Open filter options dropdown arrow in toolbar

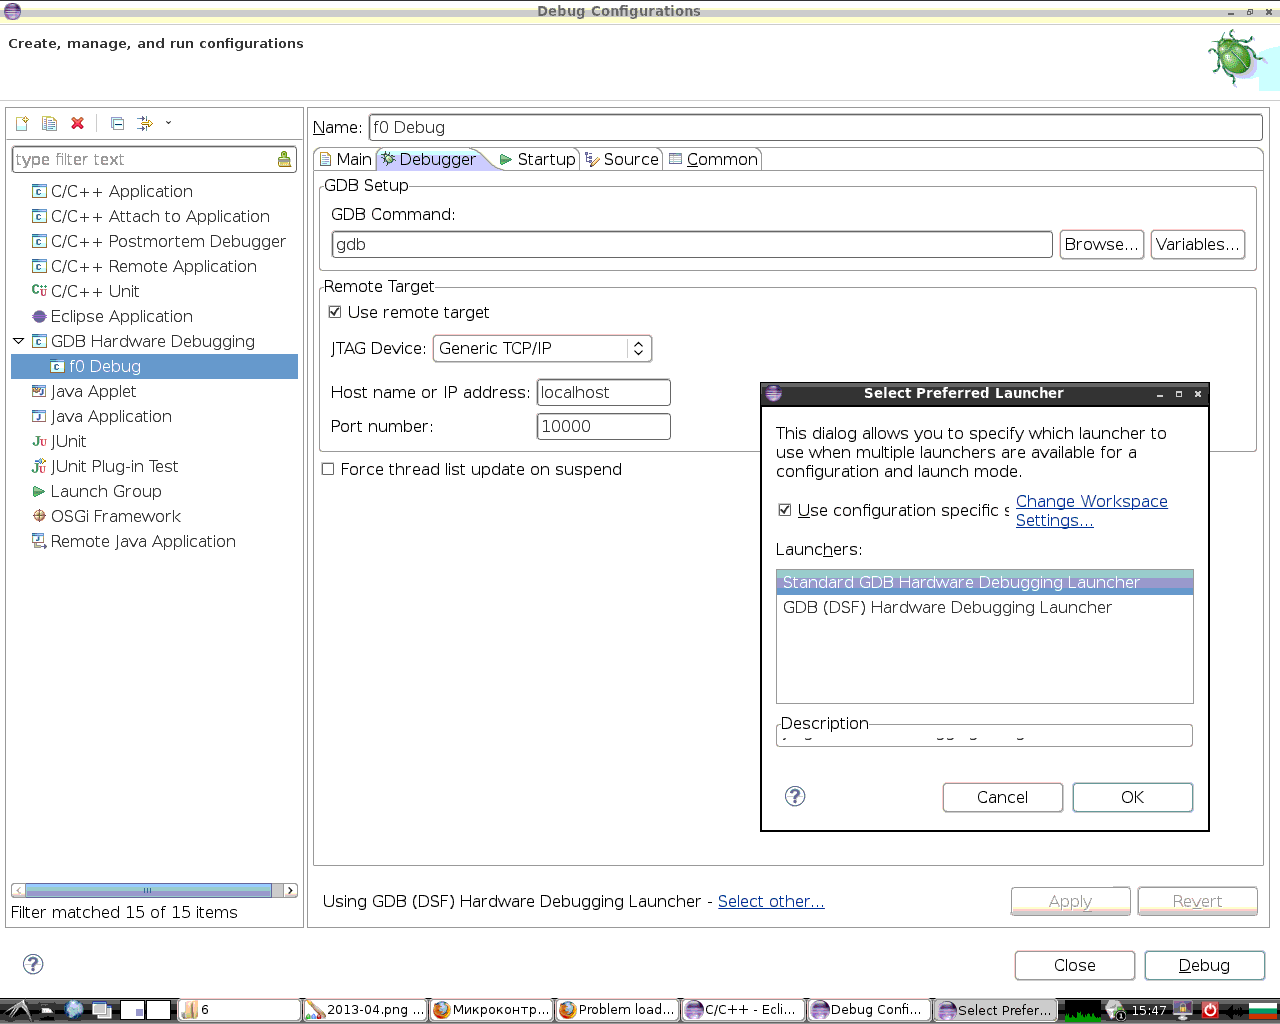[x=168, y=123]
